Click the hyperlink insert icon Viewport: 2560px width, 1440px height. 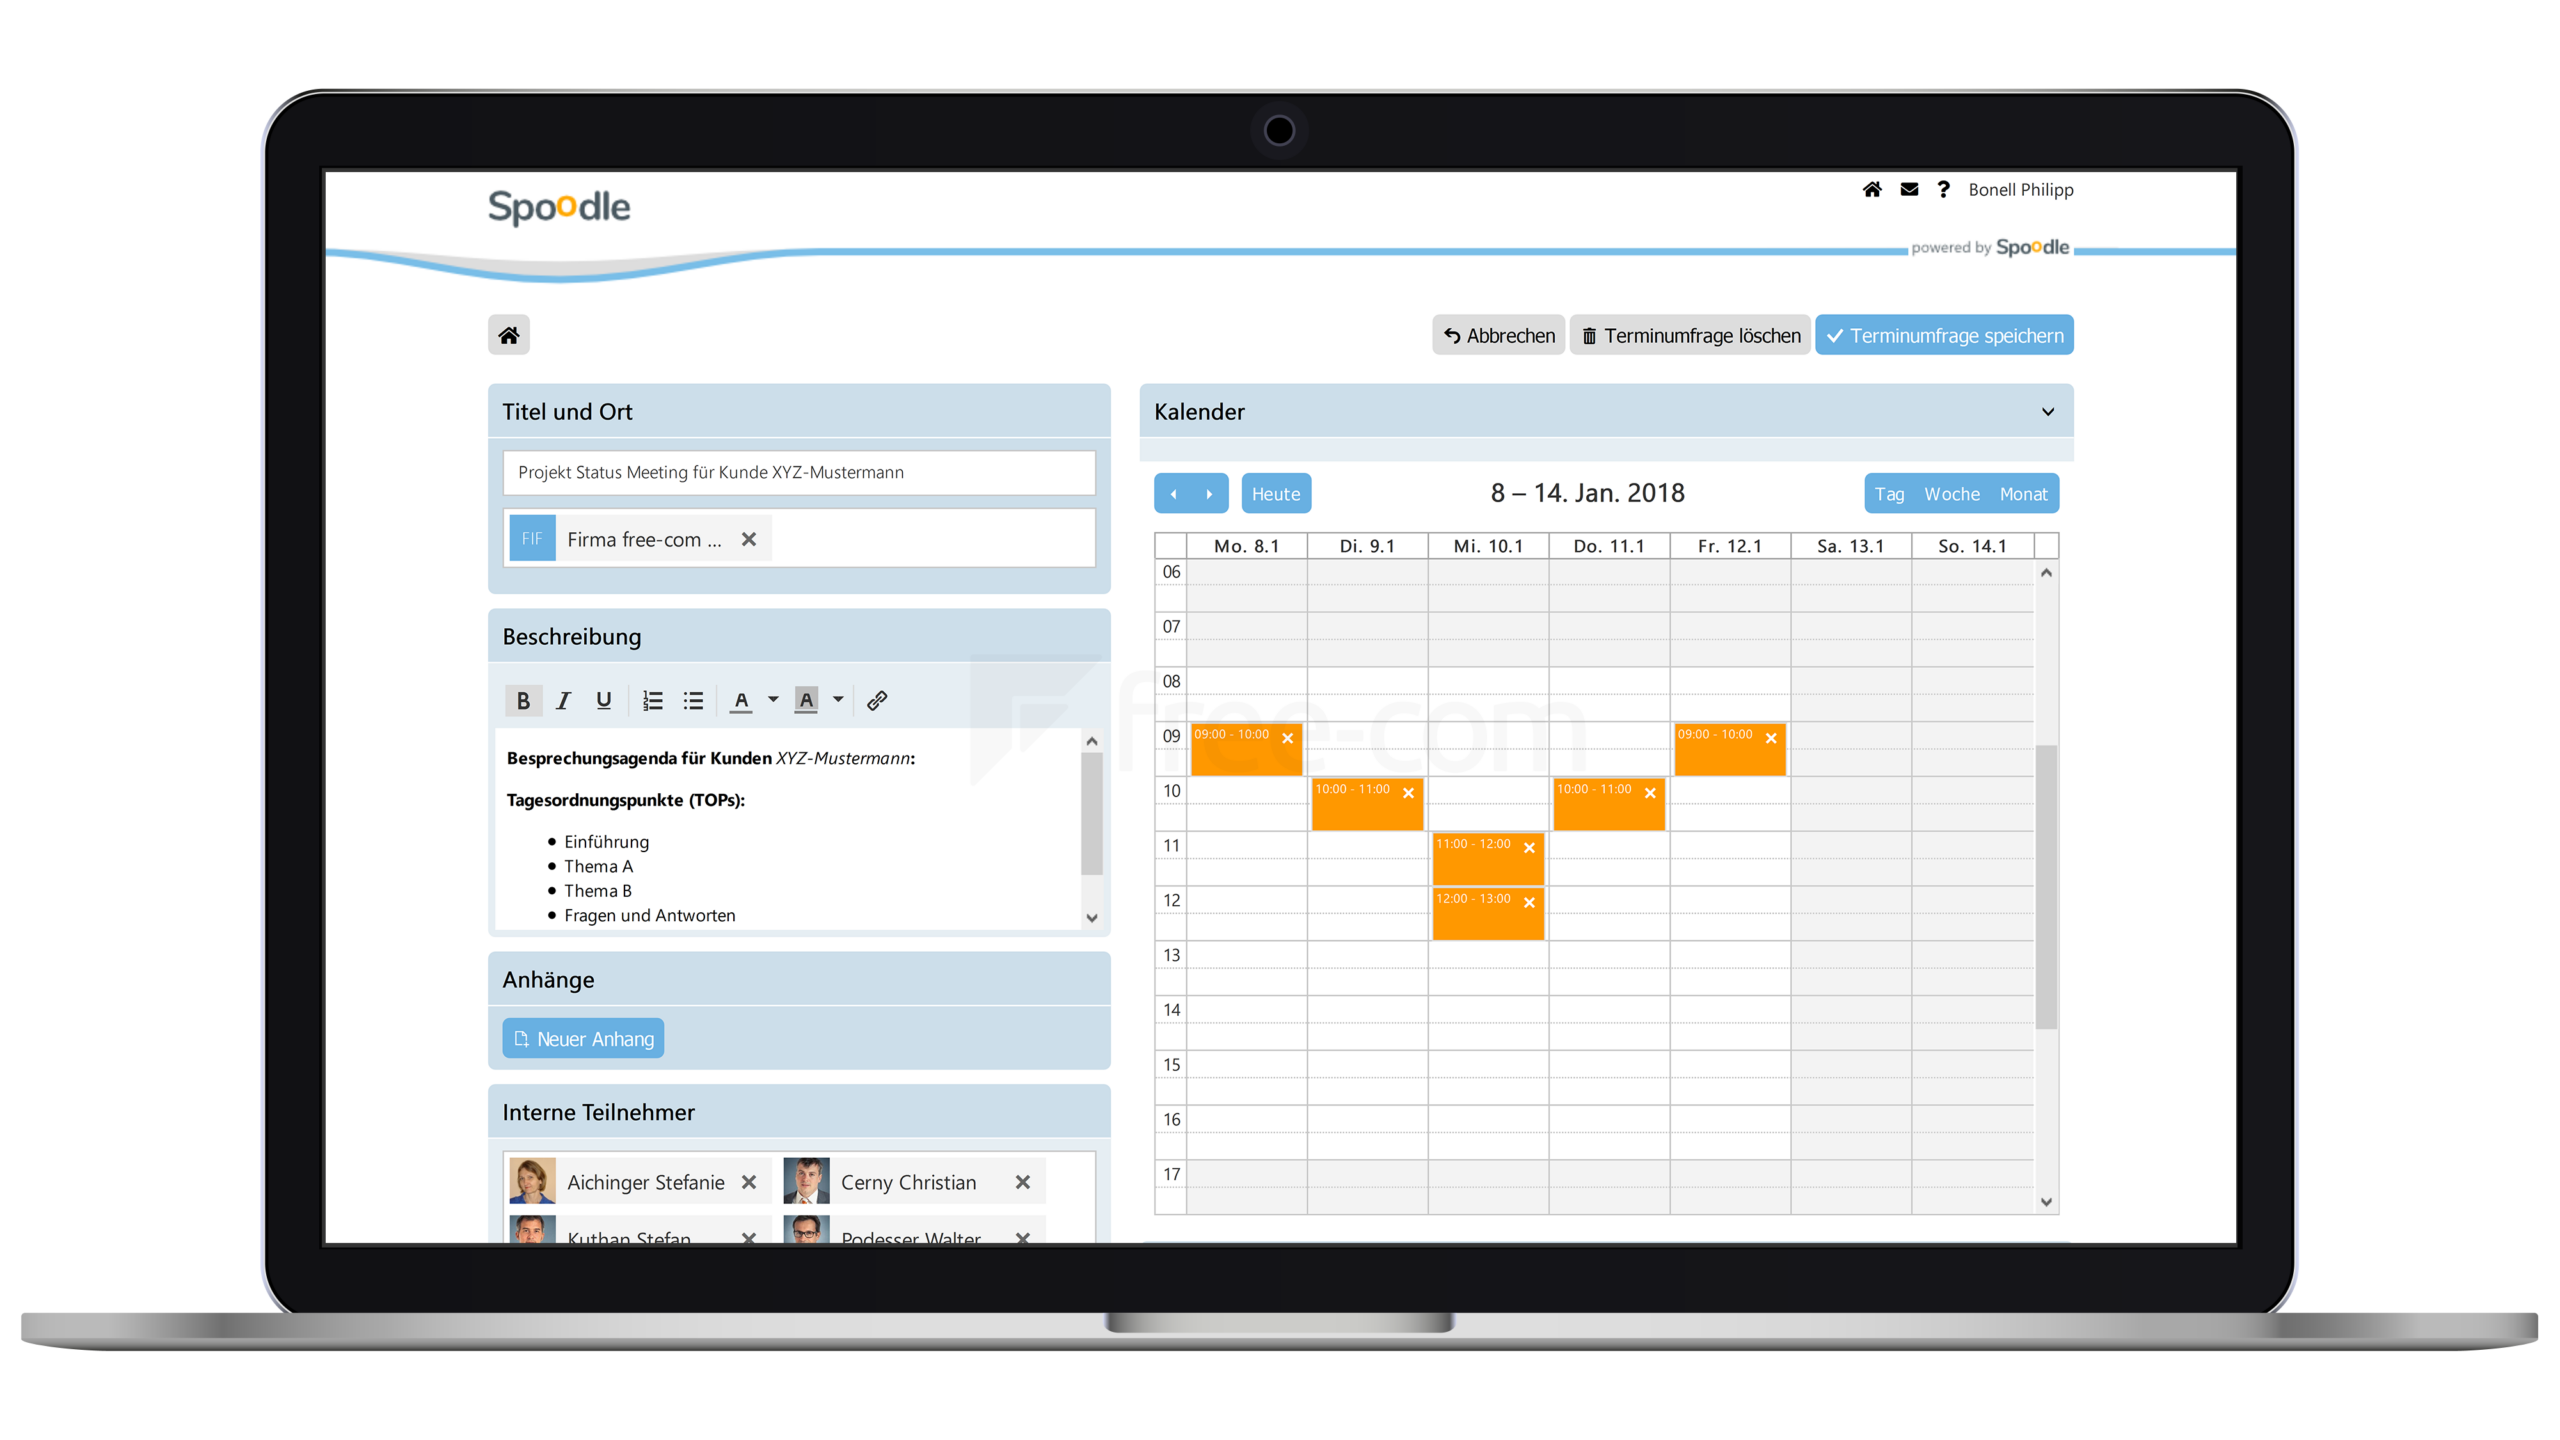click(877, 700)
